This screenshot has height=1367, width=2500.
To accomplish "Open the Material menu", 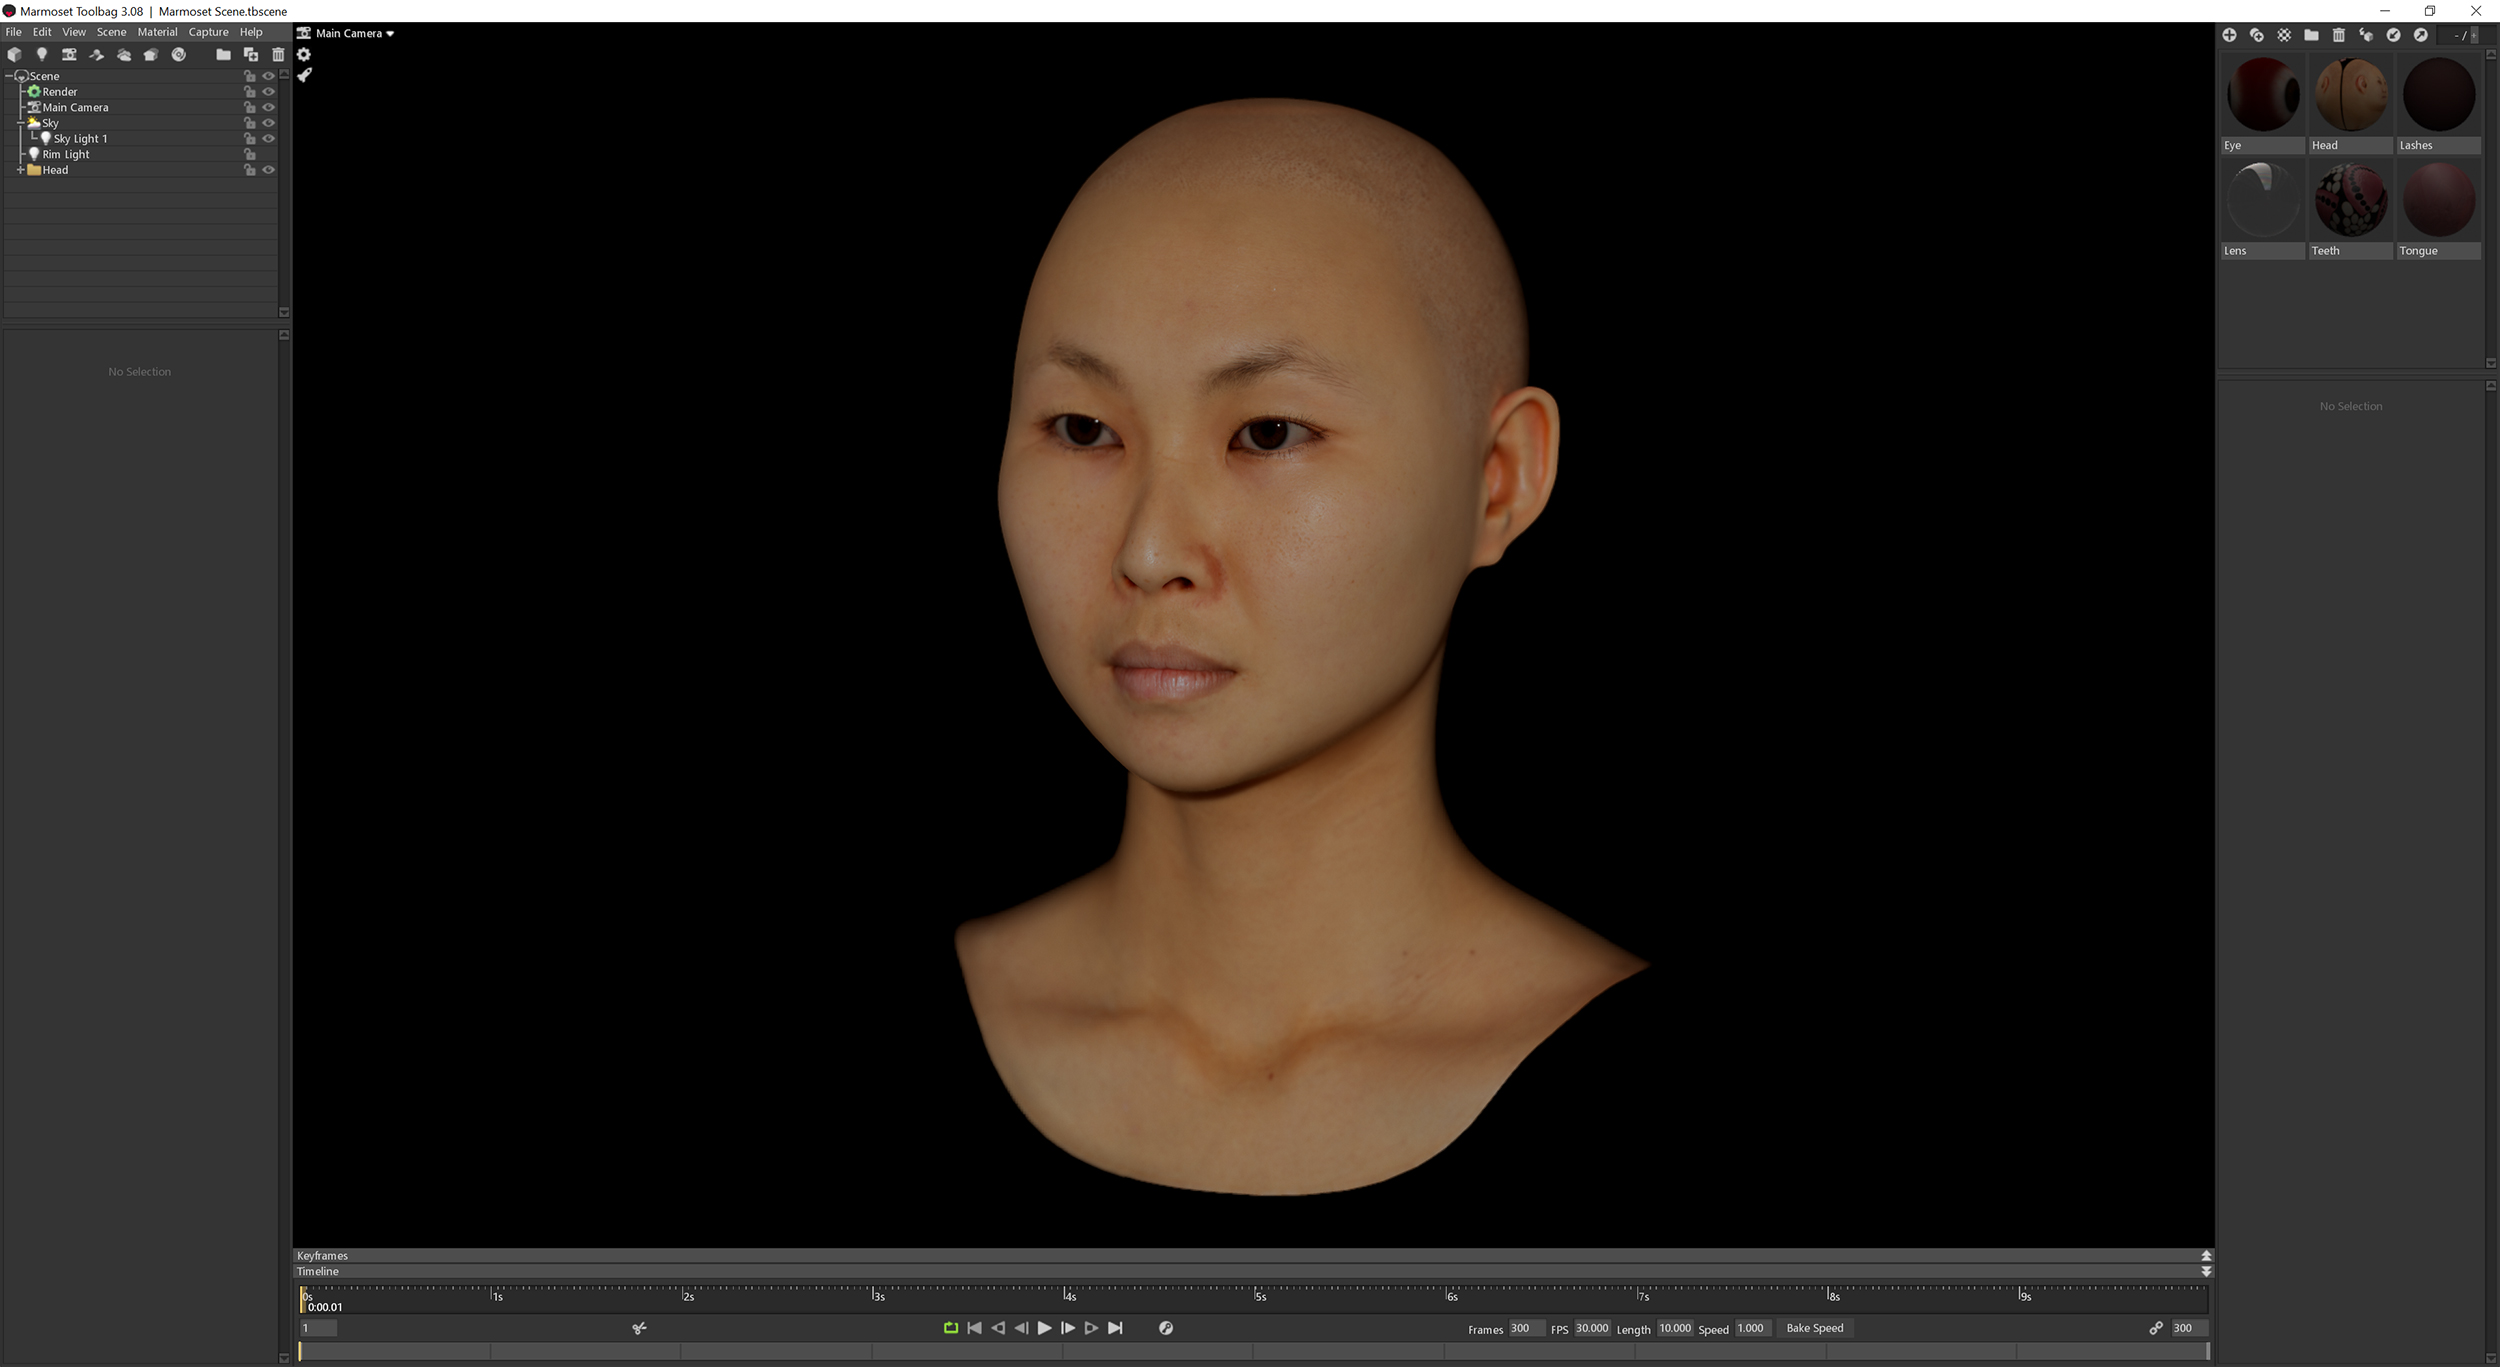I will click(x=157, y=31).
